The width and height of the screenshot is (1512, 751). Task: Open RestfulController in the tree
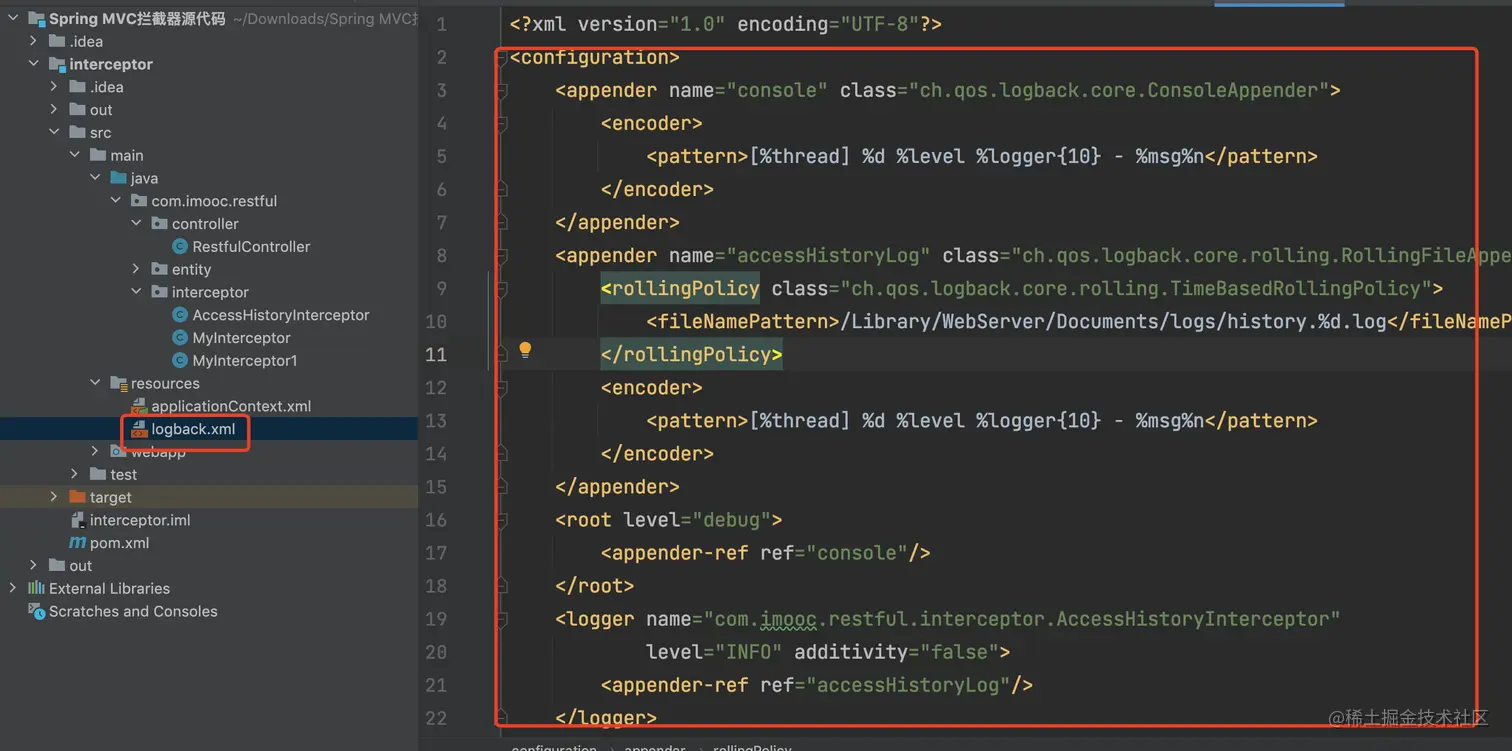(x=251, y=247)
